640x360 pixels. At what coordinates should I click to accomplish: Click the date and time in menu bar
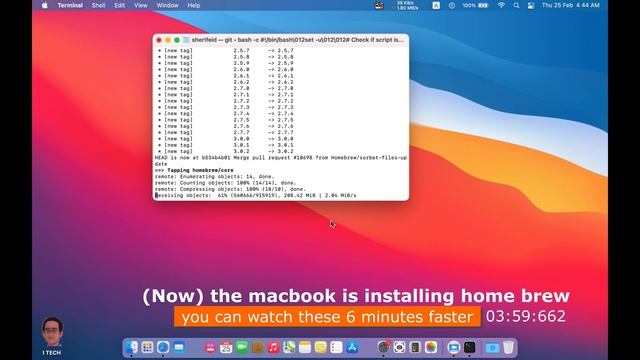click(571, 5)
